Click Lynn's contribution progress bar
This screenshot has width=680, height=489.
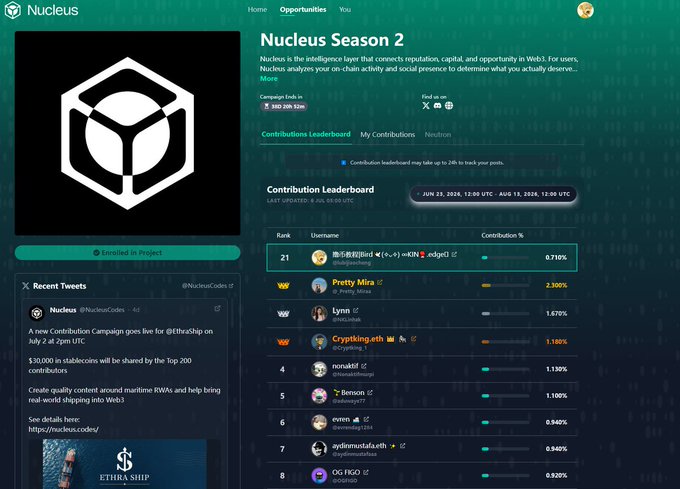click(x=505, y=313)
